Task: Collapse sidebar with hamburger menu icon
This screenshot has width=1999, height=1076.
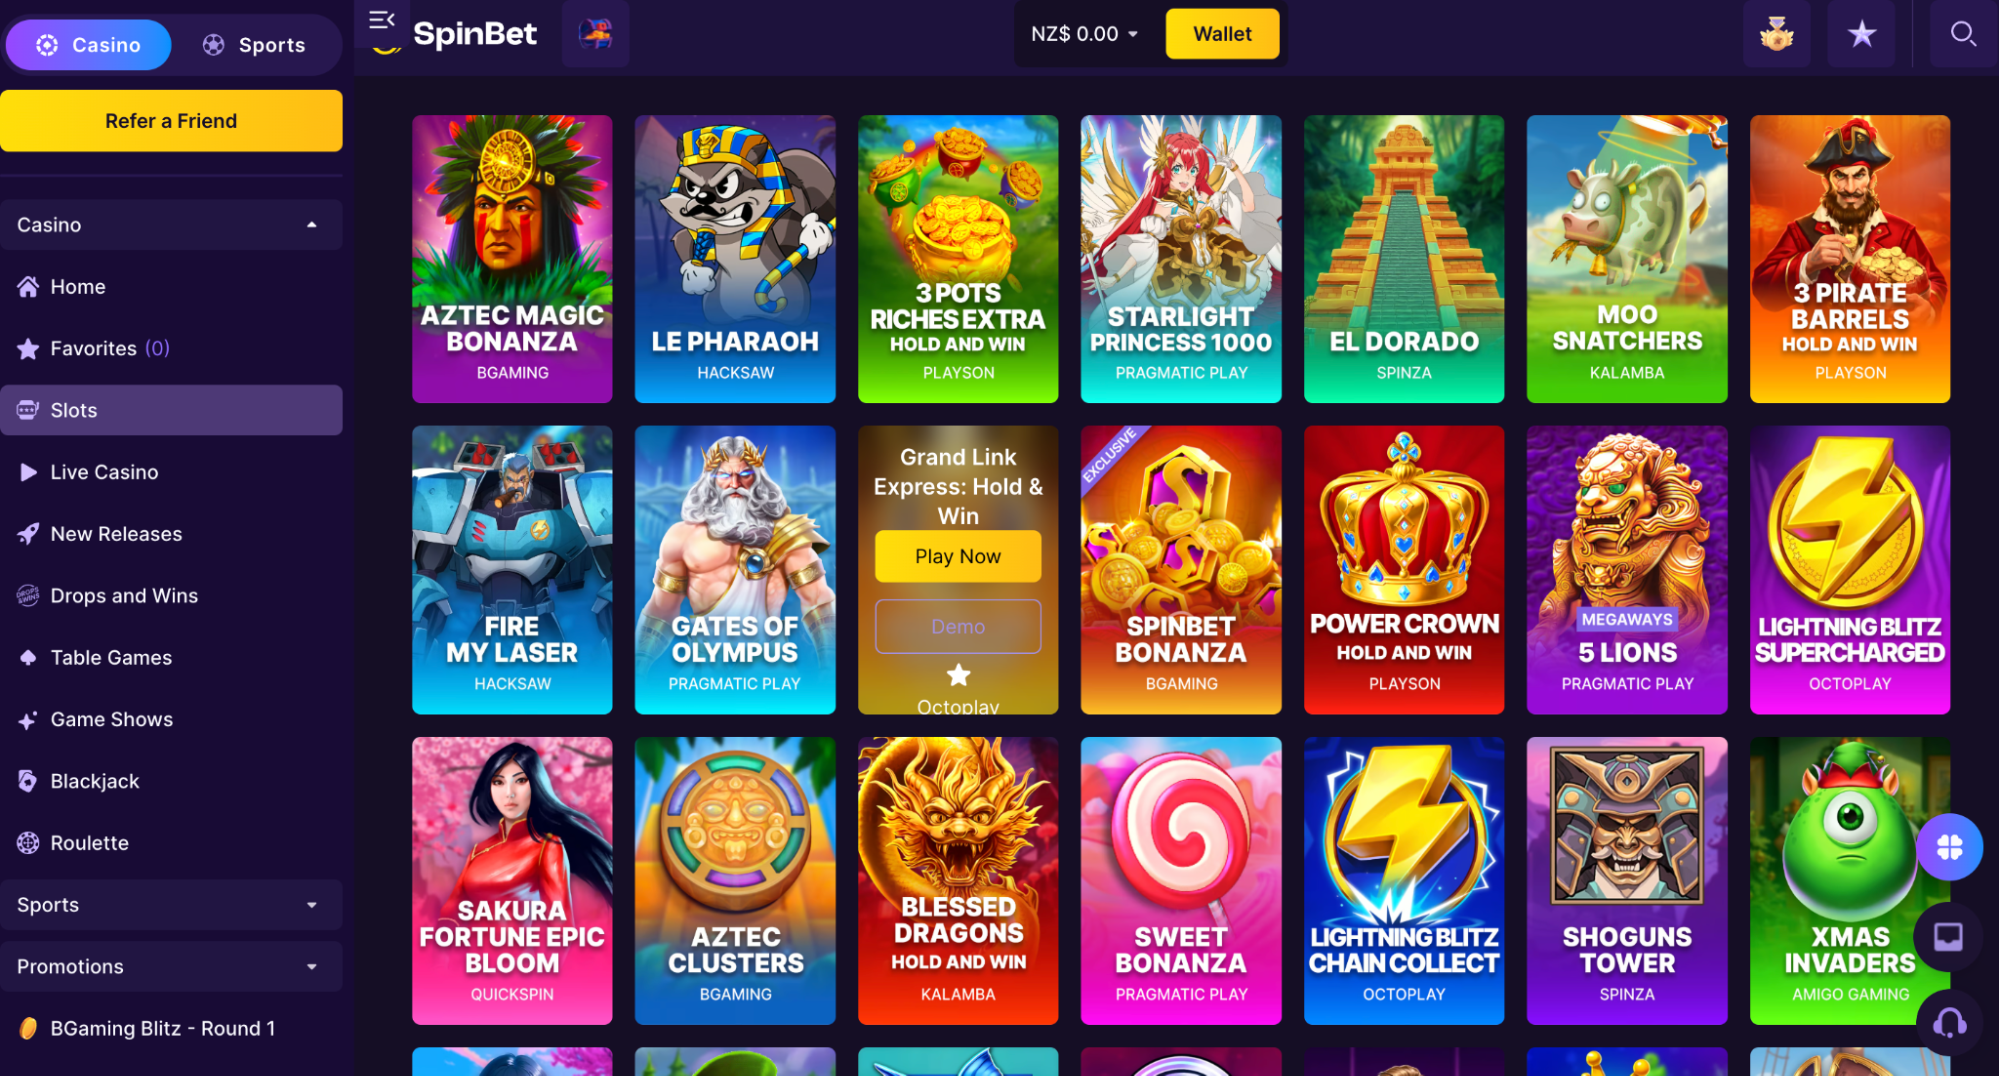Action: click(381, 19)
